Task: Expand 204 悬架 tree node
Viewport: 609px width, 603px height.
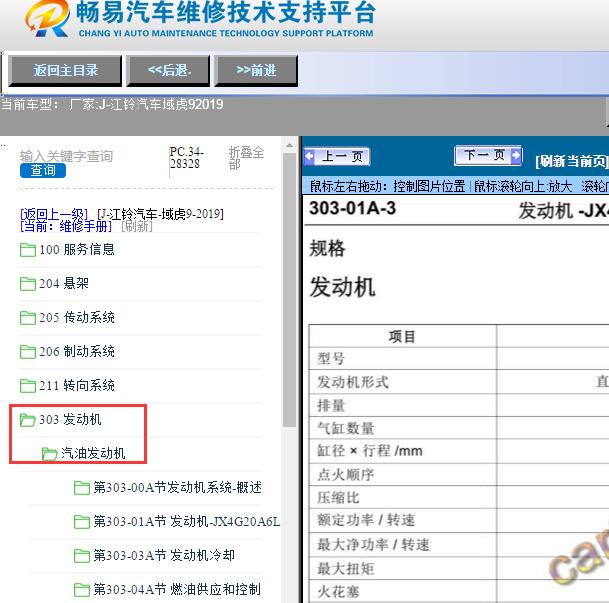Action: [64, 283]
